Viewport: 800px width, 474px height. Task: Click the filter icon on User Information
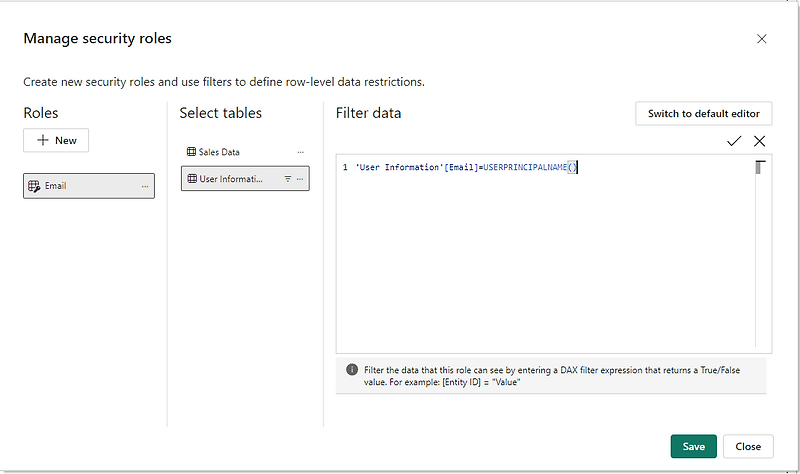coord(288,179)
